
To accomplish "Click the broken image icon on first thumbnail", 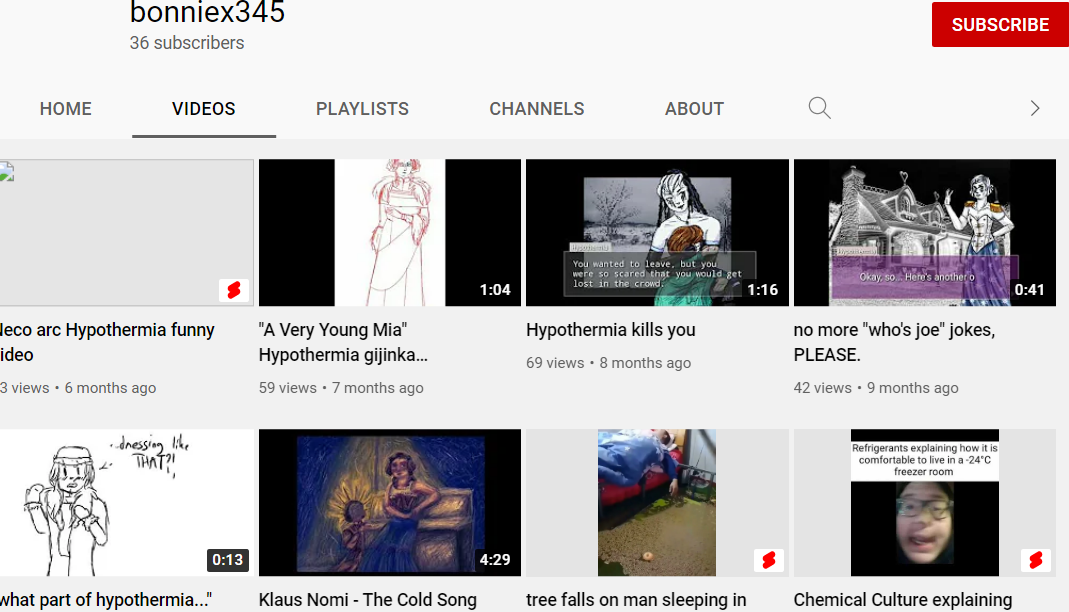I will tap(6, 171).
